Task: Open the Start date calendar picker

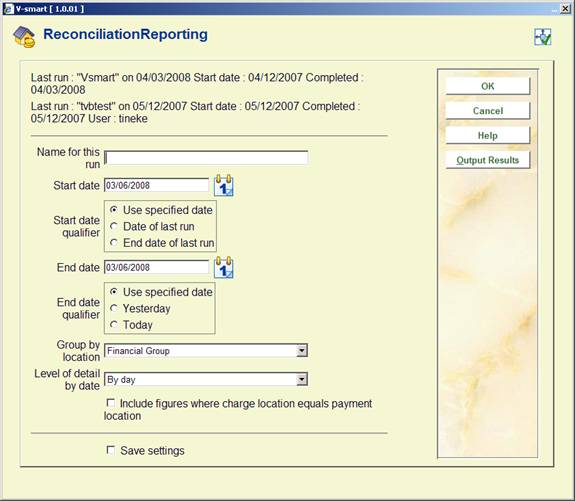Action: click(224, 186)
